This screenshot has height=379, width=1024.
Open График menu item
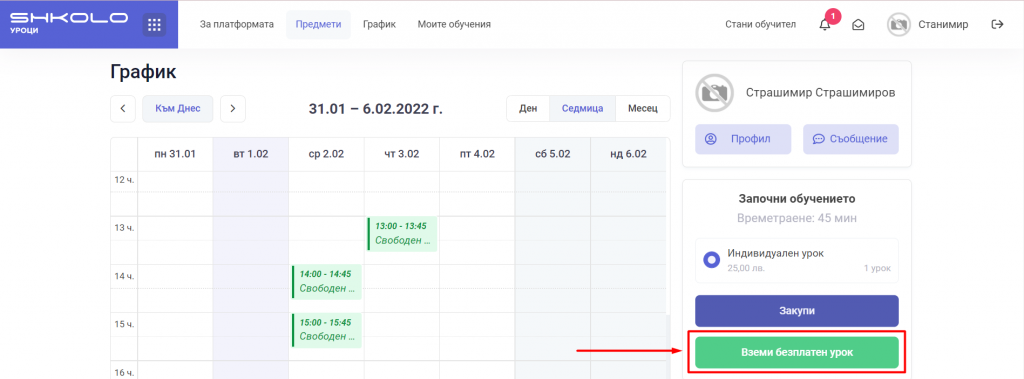pyautogui.click(x=379, y=25)
